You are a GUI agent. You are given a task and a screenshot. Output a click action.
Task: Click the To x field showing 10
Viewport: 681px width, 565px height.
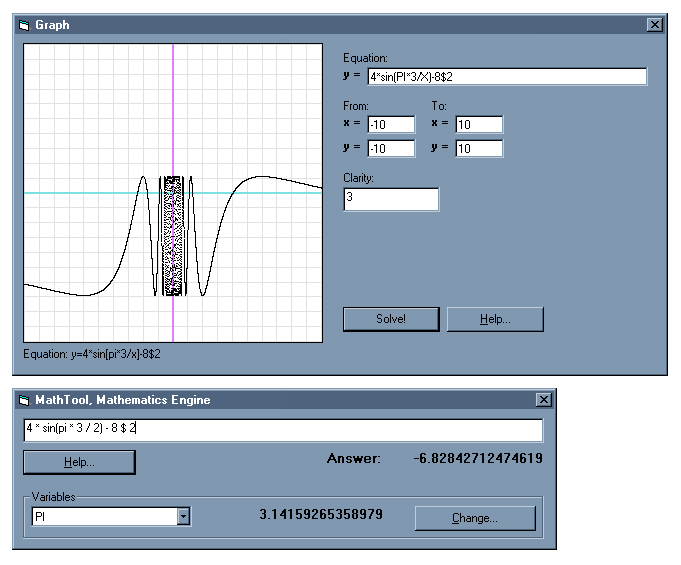tap(479, 125)
